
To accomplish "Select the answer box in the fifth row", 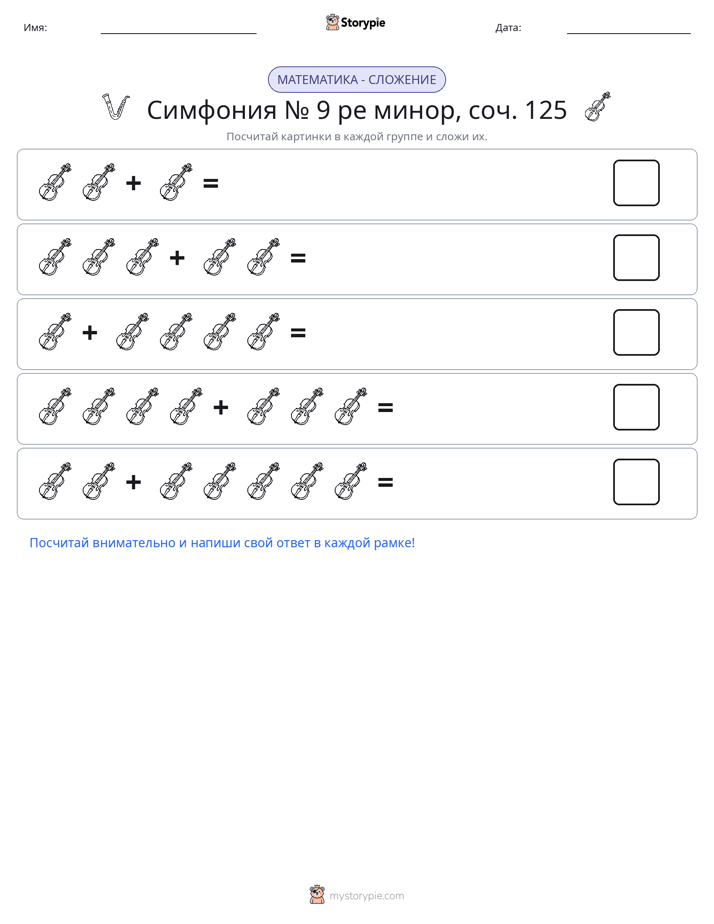I will tap(636, 482).
